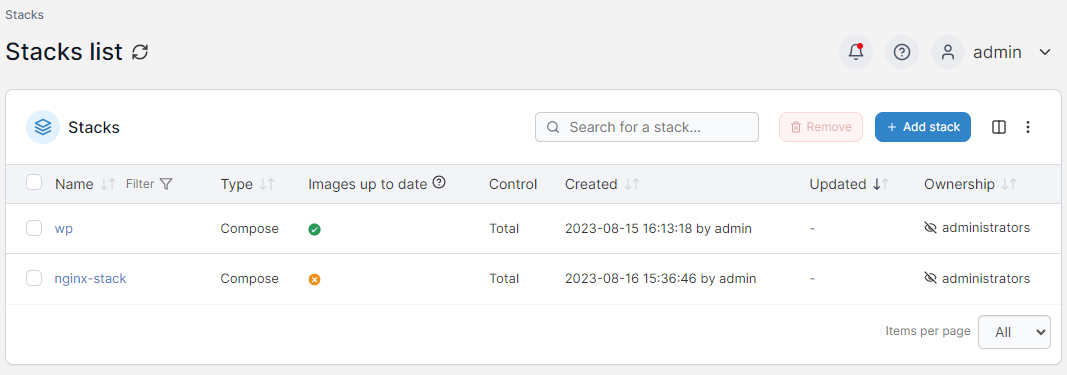The height and width of the screenshot is (375, 1067).
Task: Tick the nginx-stack row checkbox
Action: (34, 278)
